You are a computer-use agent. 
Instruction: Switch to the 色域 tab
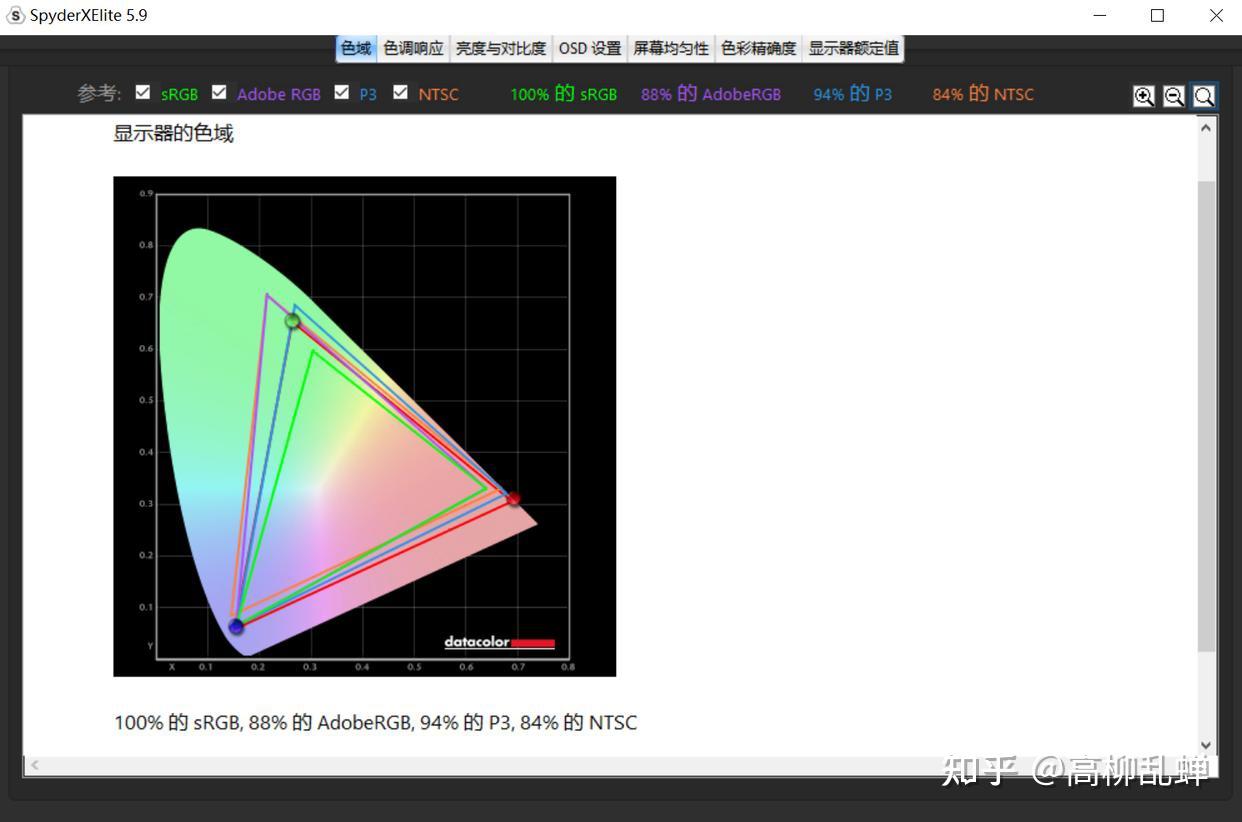coord(356,48)
